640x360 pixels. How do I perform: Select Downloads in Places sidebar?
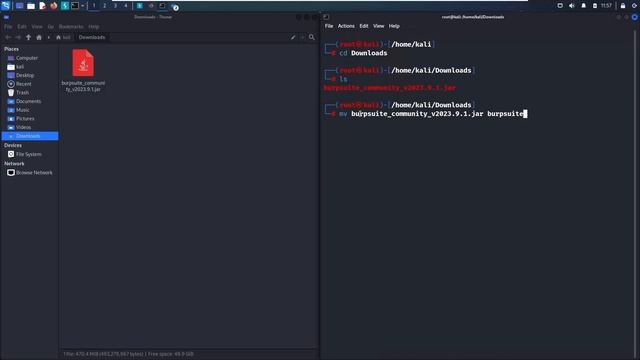[x=30, y=136]
